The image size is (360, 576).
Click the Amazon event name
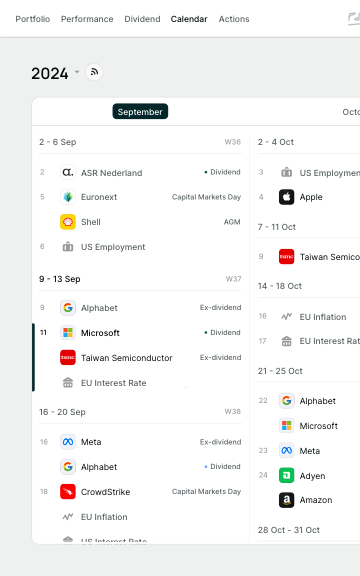316,500
